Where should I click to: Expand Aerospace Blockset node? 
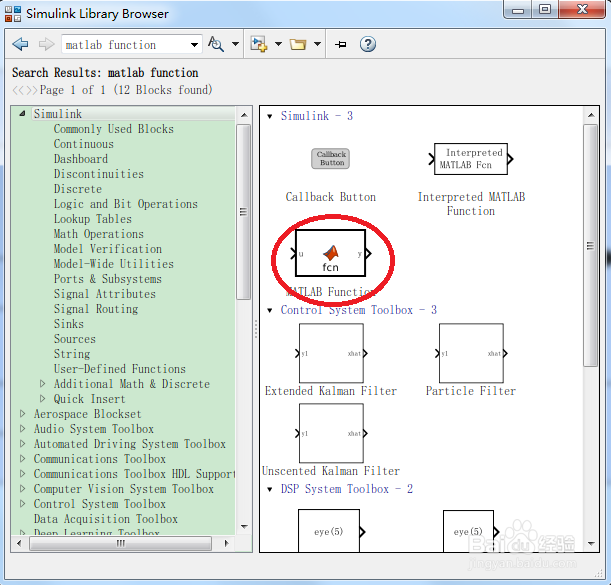(x=23, y=414)
